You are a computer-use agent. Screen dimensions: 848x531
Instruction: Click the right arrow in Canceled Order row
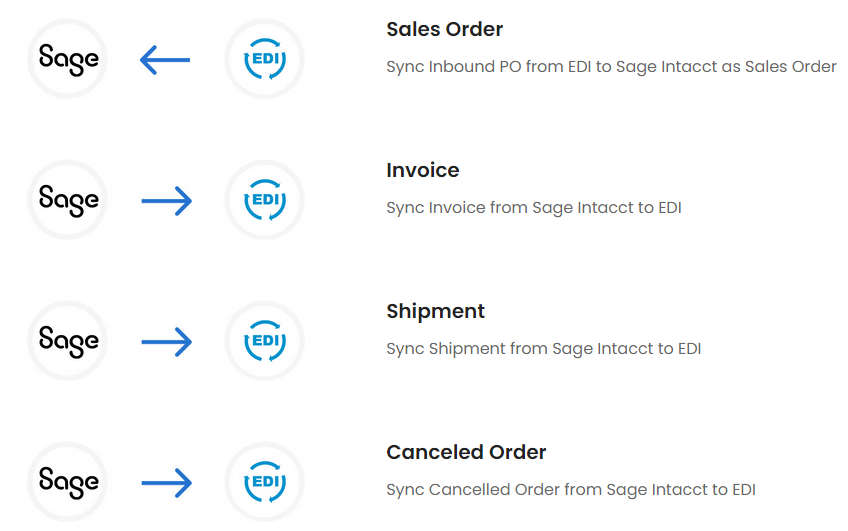click(166, 484)
